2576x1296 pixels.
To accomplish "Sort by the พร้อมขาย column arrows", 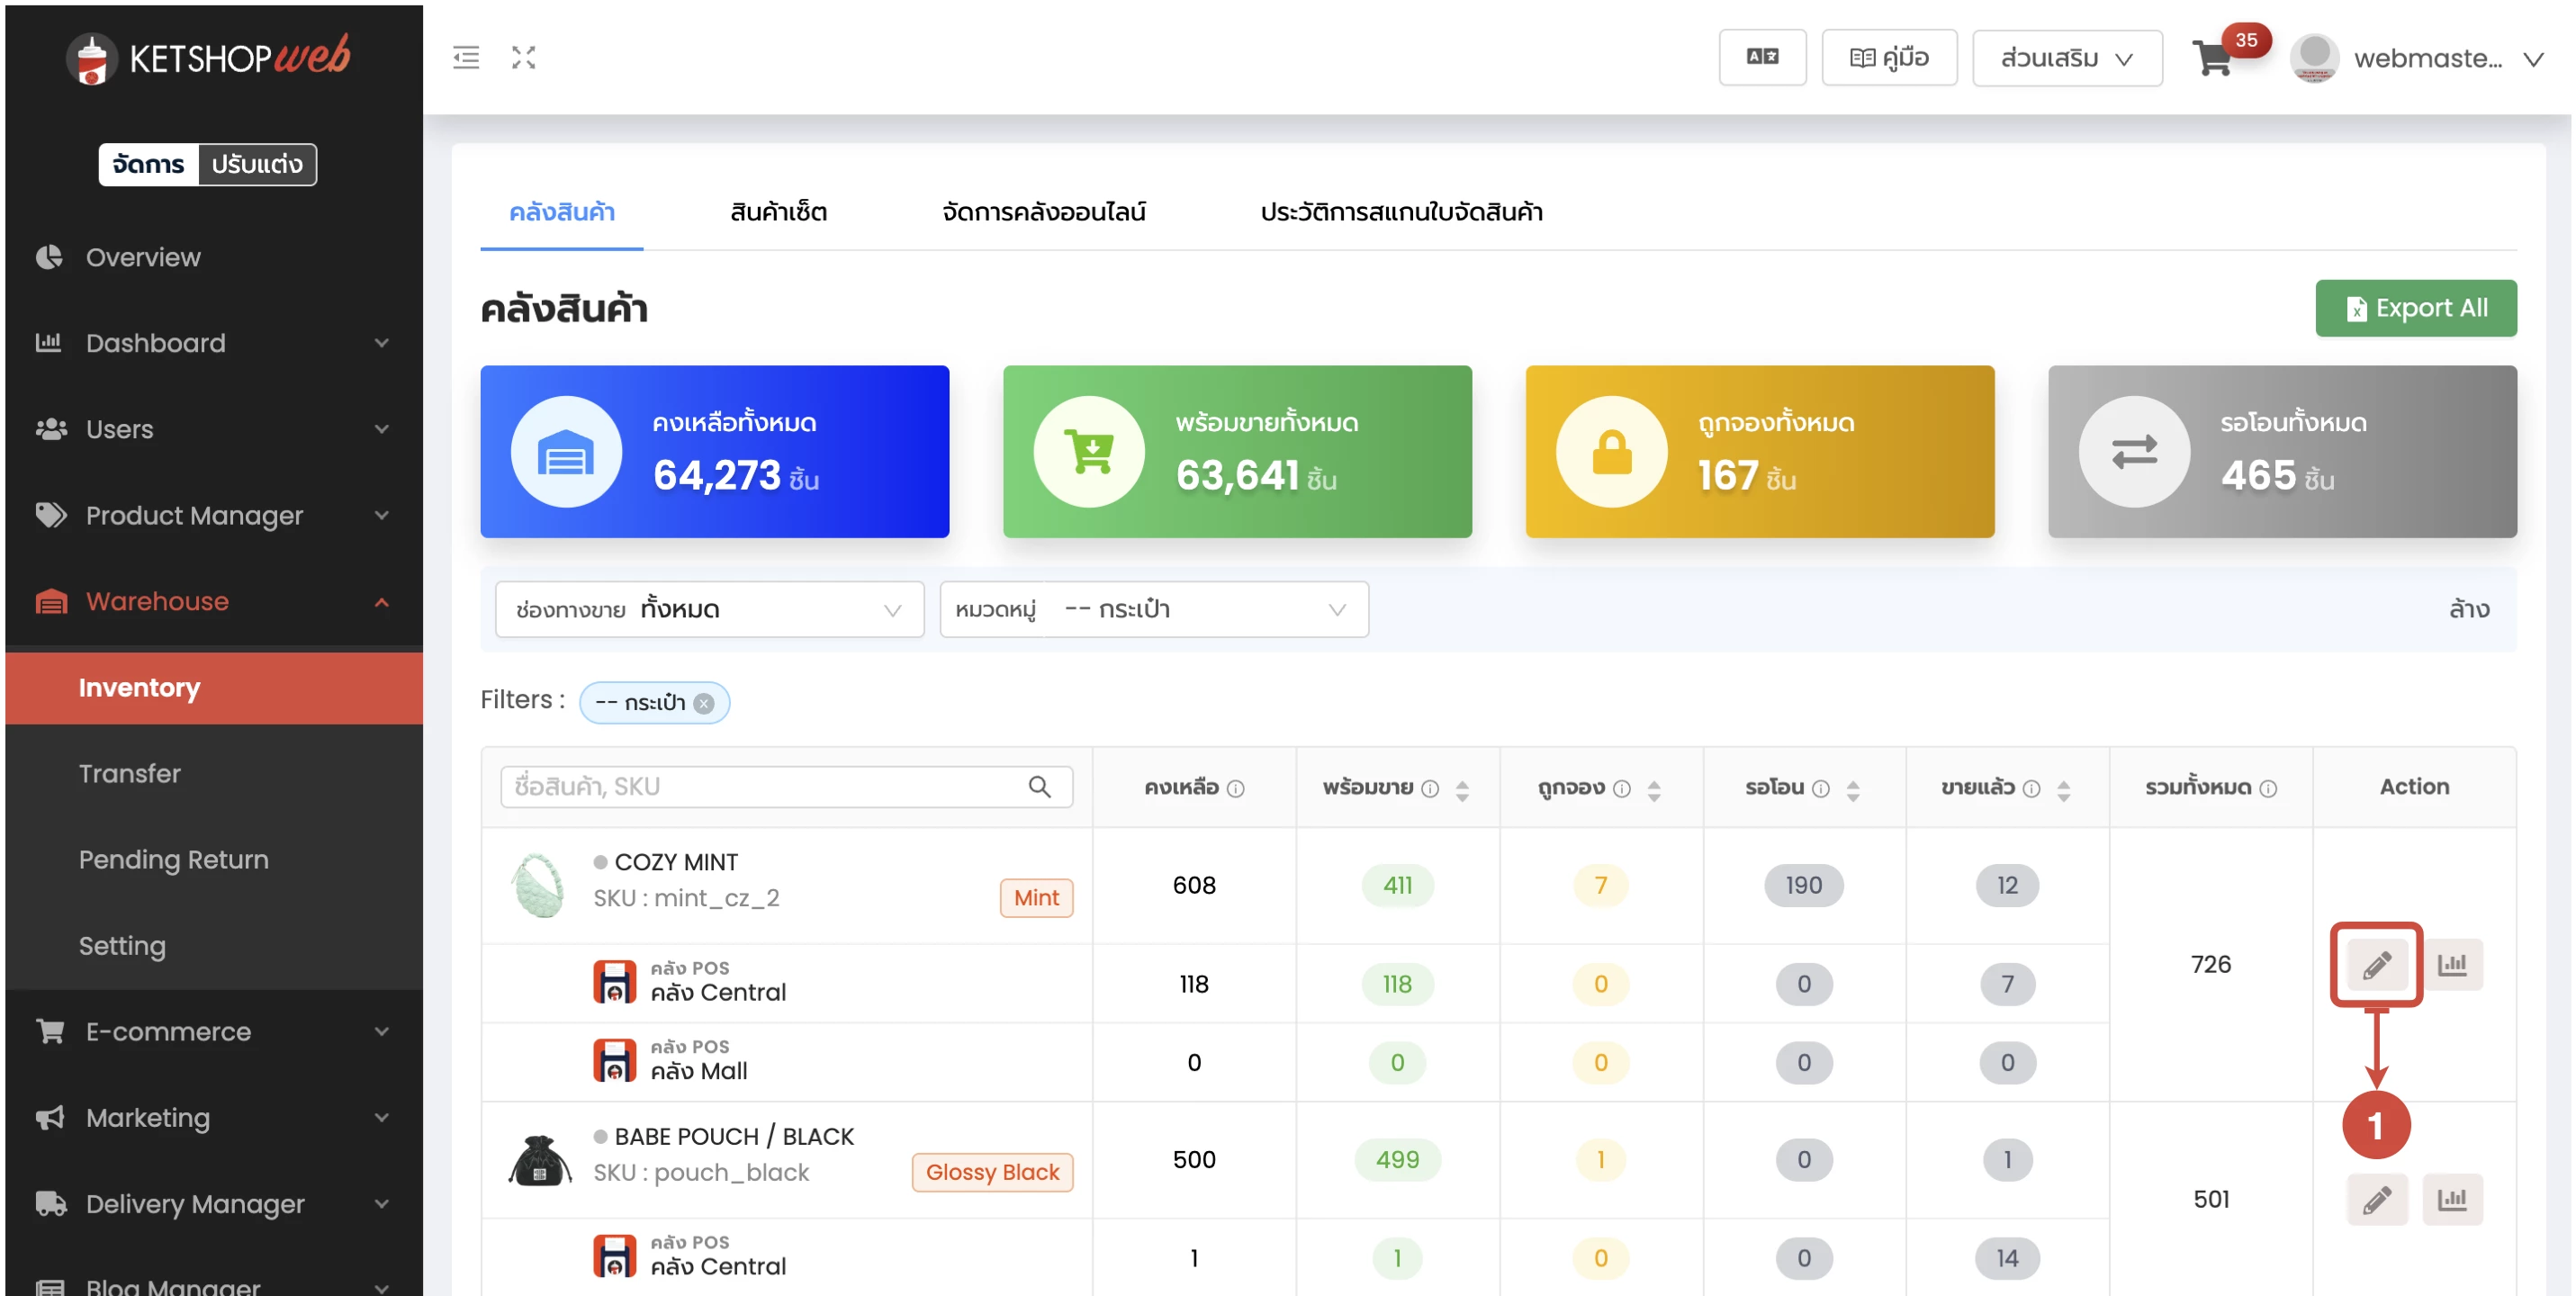I will tap(1462, 789).
